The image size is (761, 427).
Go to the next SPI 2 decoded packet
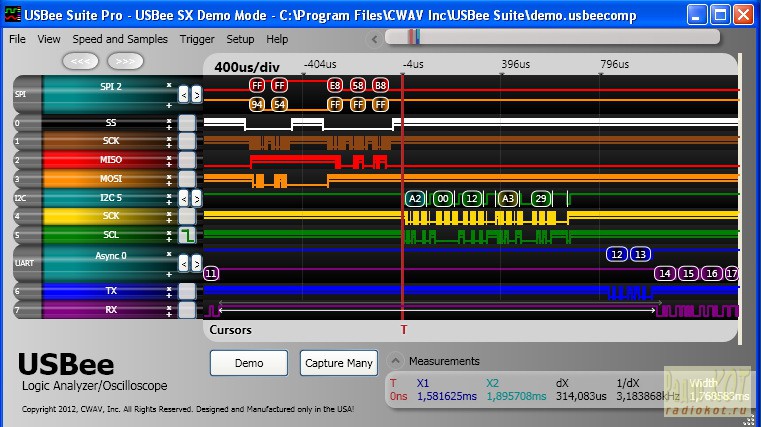196,95
